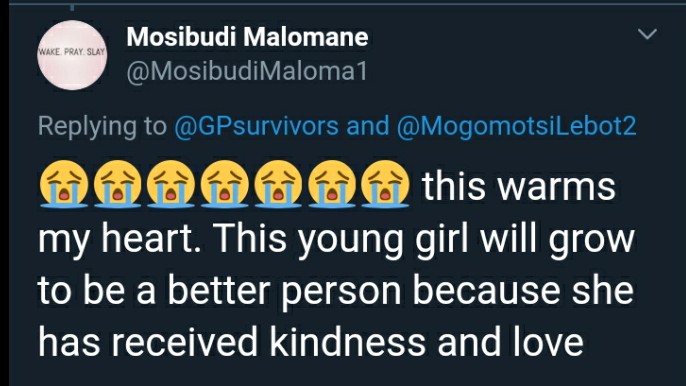Viewport: 686px width, 386px height.
Task: Click the "my heart. This young girl" line
Action: (x=336, y=240)
